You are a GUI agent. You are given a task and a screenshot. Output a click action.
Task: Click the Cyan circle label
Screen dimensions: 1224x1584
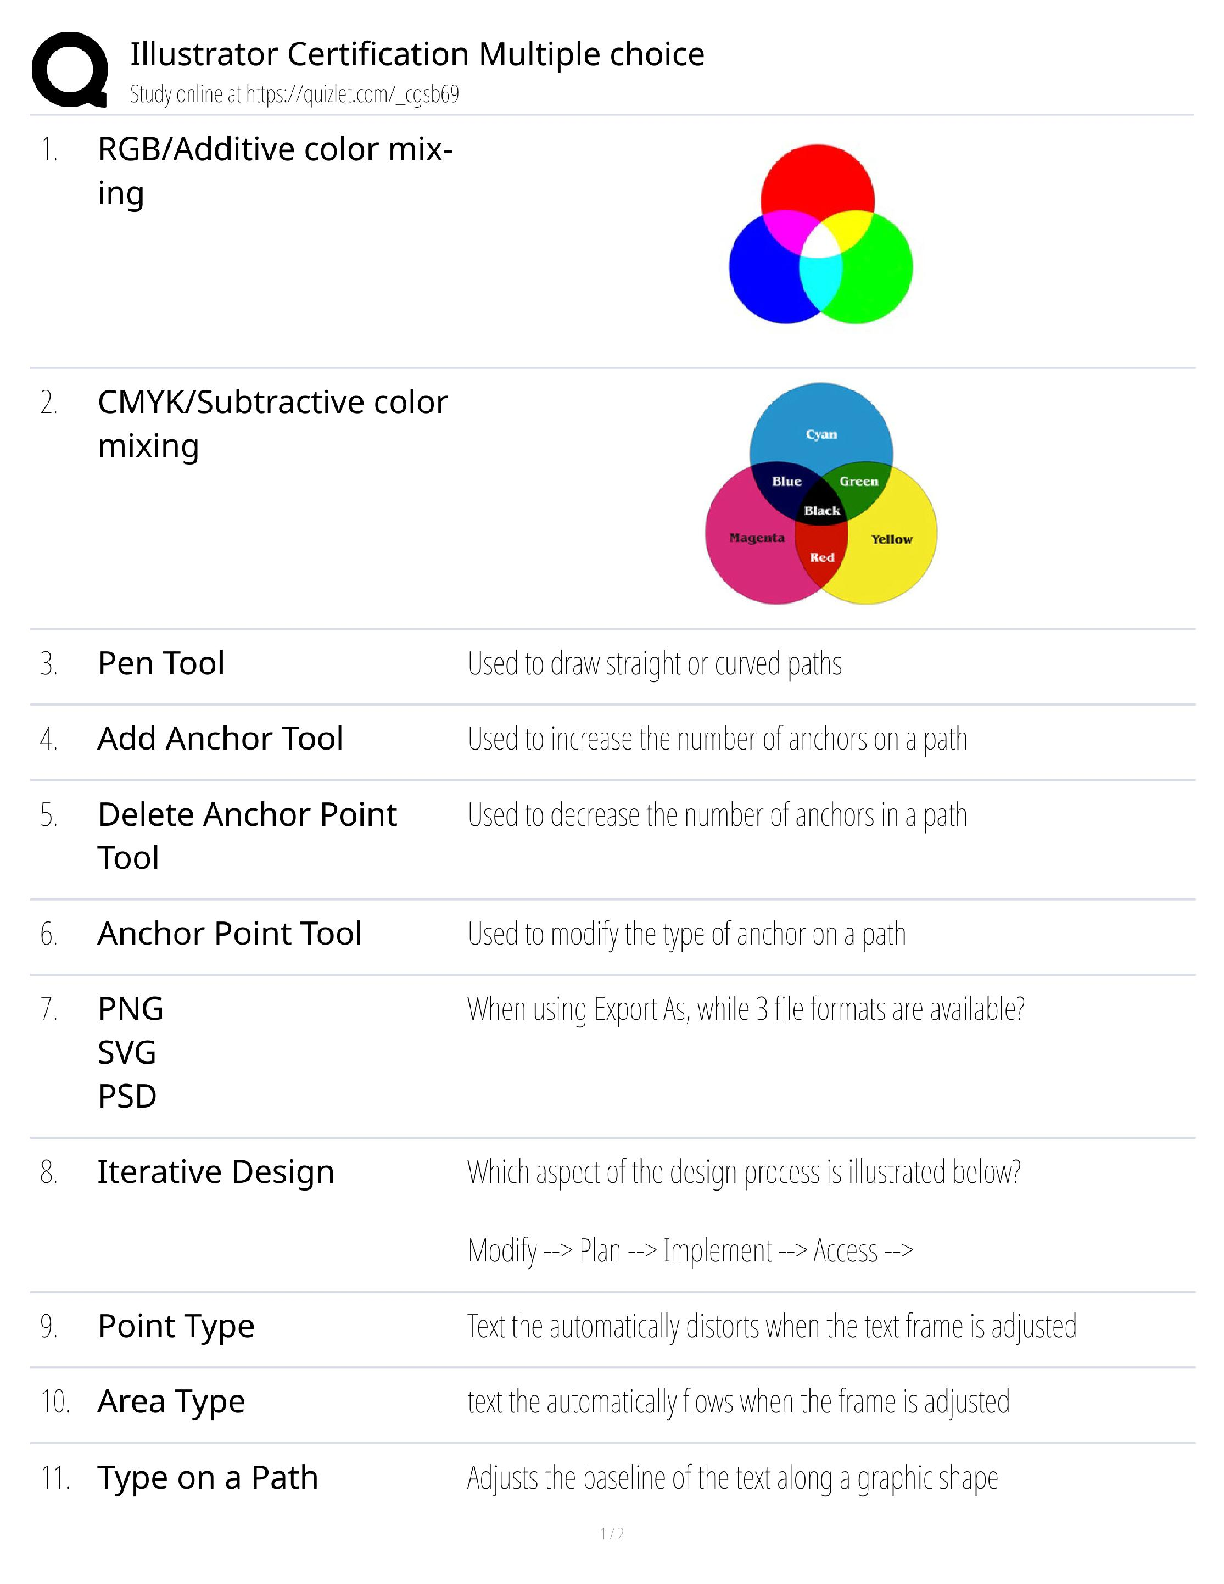coord(821,434)
